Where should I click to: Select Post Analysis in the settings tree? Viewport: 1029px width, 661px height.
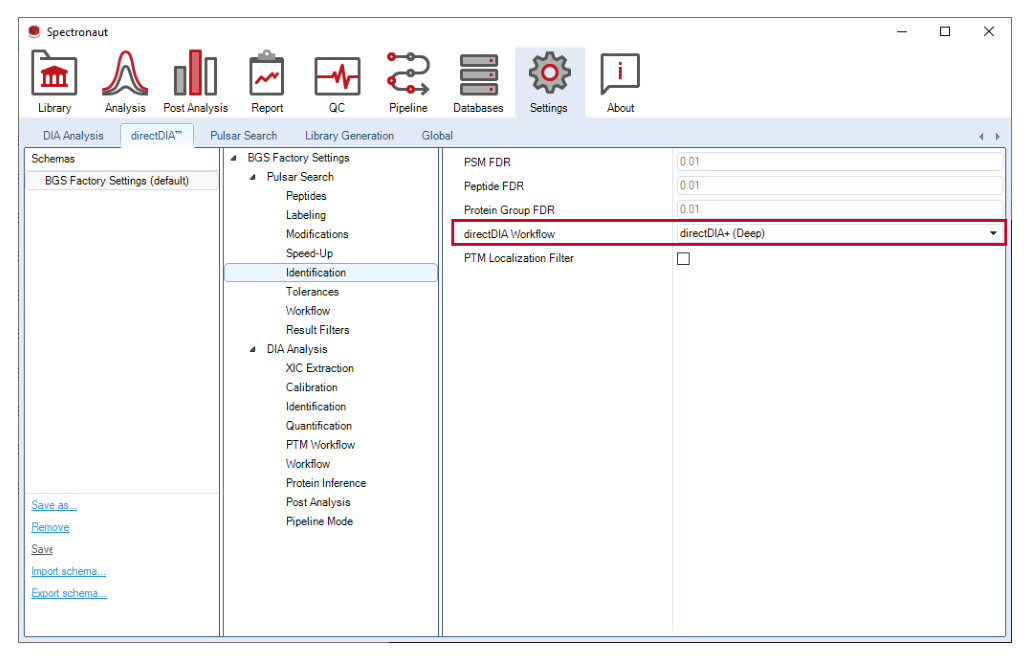318,502
